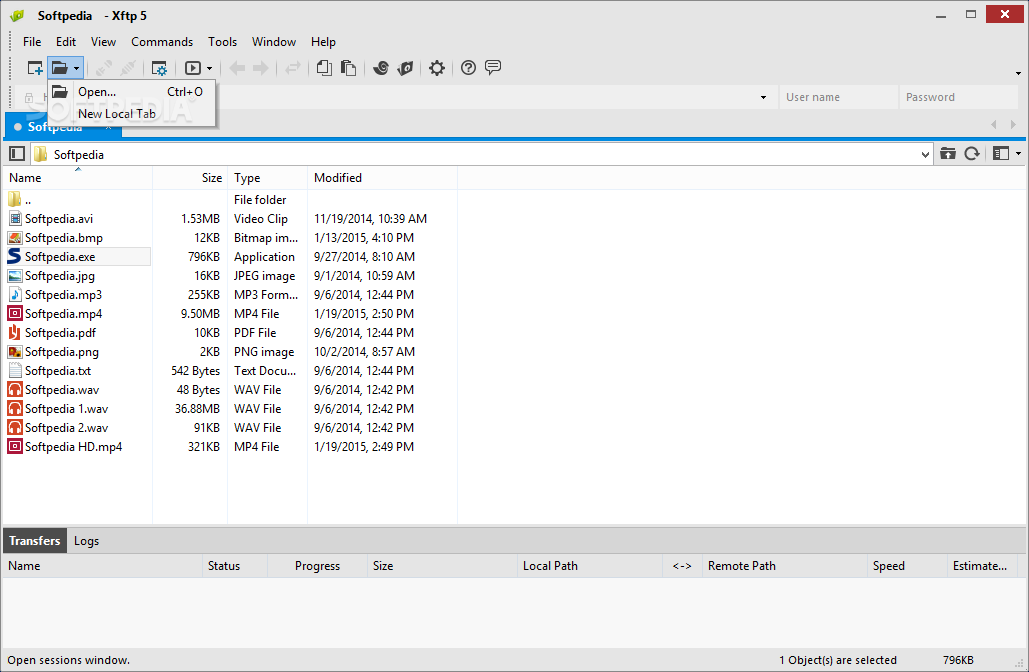Expand the host address bar dropdown arrow

pos(763,97)
